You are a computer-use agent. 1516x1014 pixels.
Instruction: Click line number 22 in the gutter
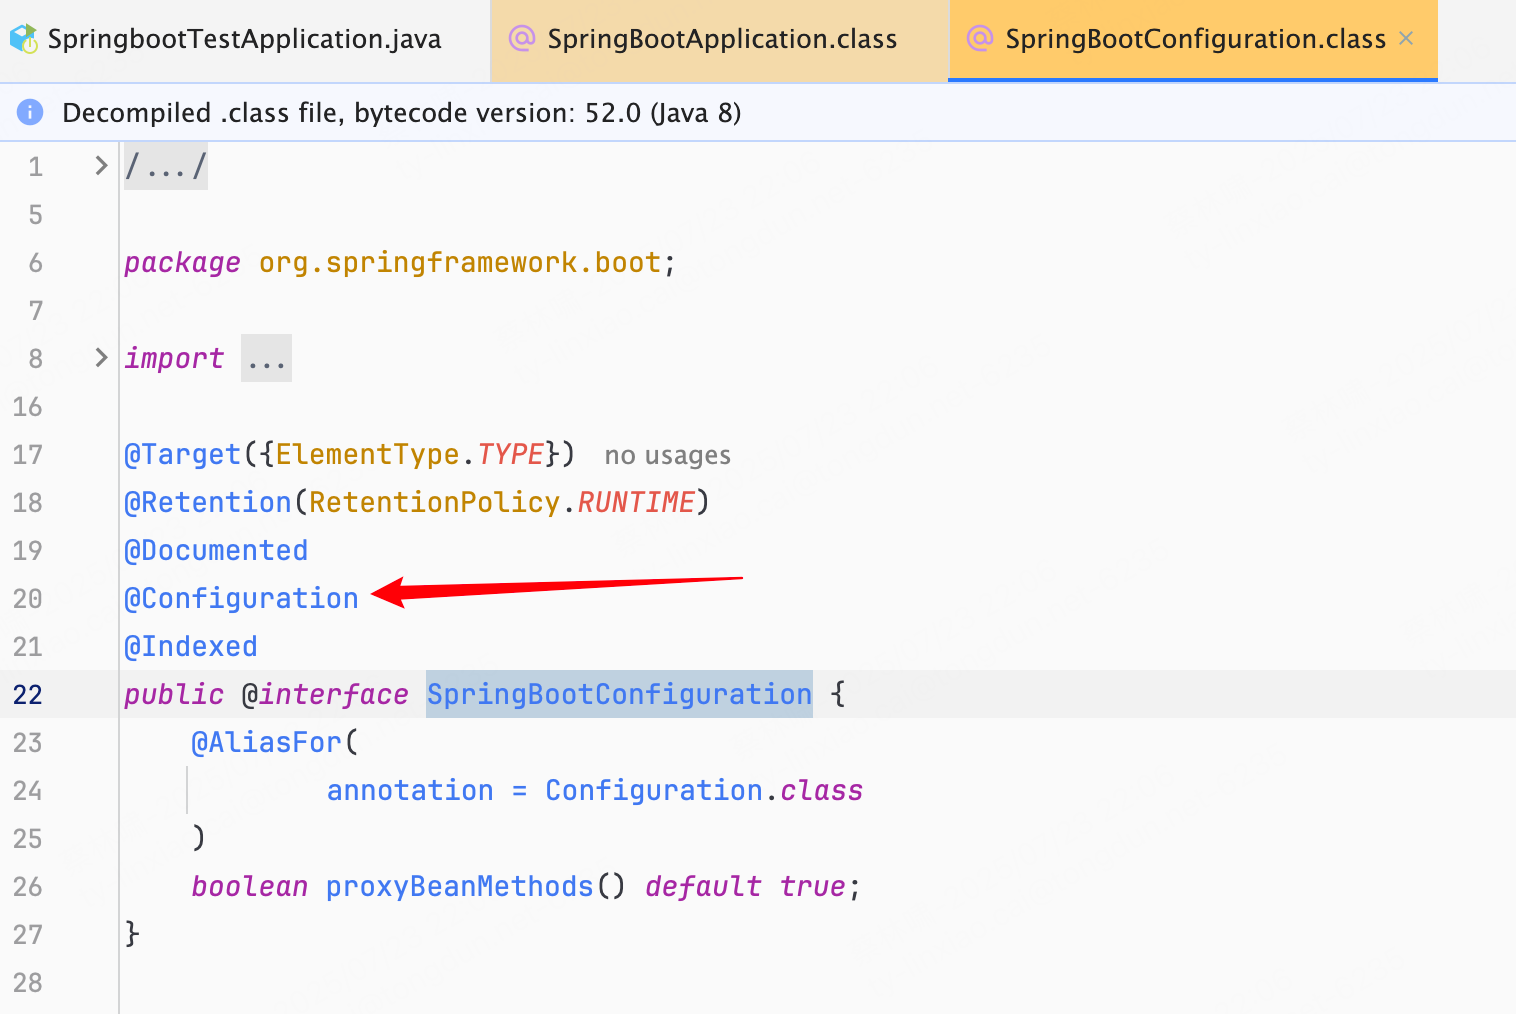pyautogui.click(x=28, y=694)
